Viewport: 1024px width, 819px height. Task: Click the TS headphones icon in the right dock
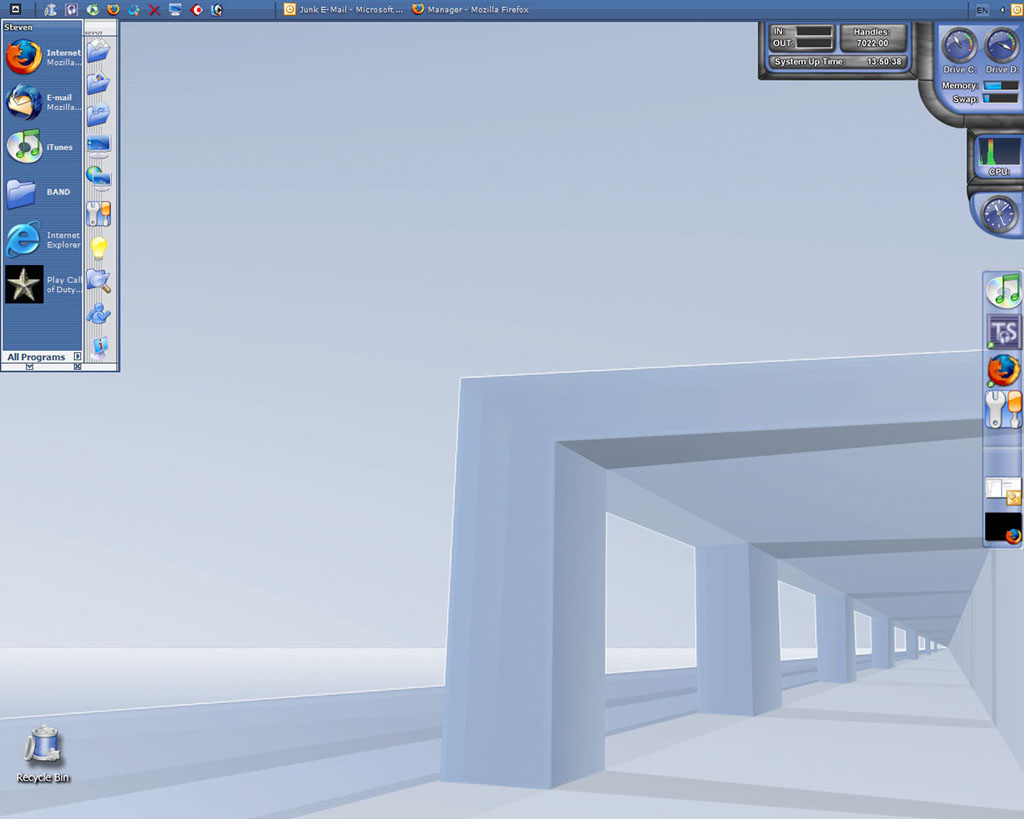(x=1003, y=331)
